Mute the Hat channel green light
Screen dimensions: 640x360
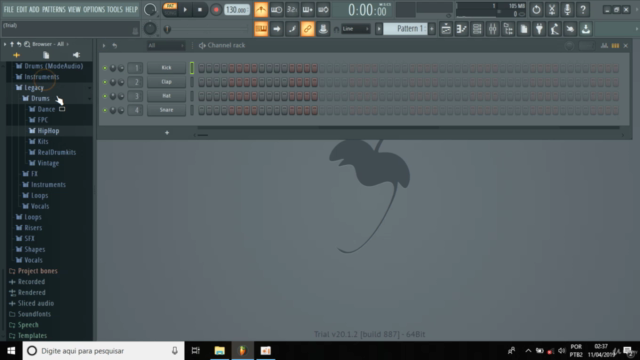(105, 96)
